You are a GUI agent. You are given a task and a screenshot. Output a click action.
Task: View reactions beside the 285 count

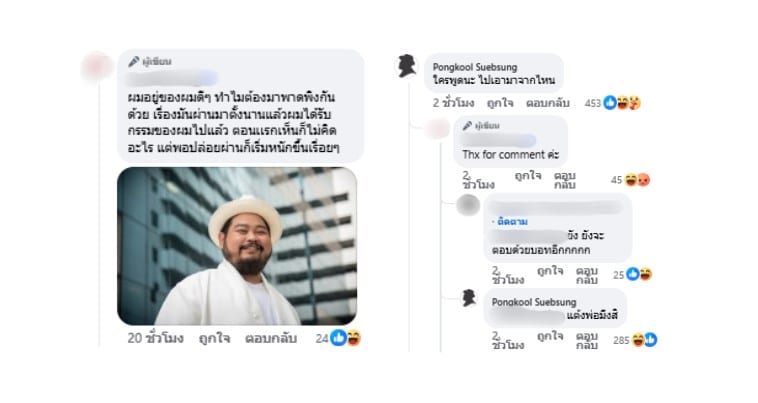[x=644, y=340]
